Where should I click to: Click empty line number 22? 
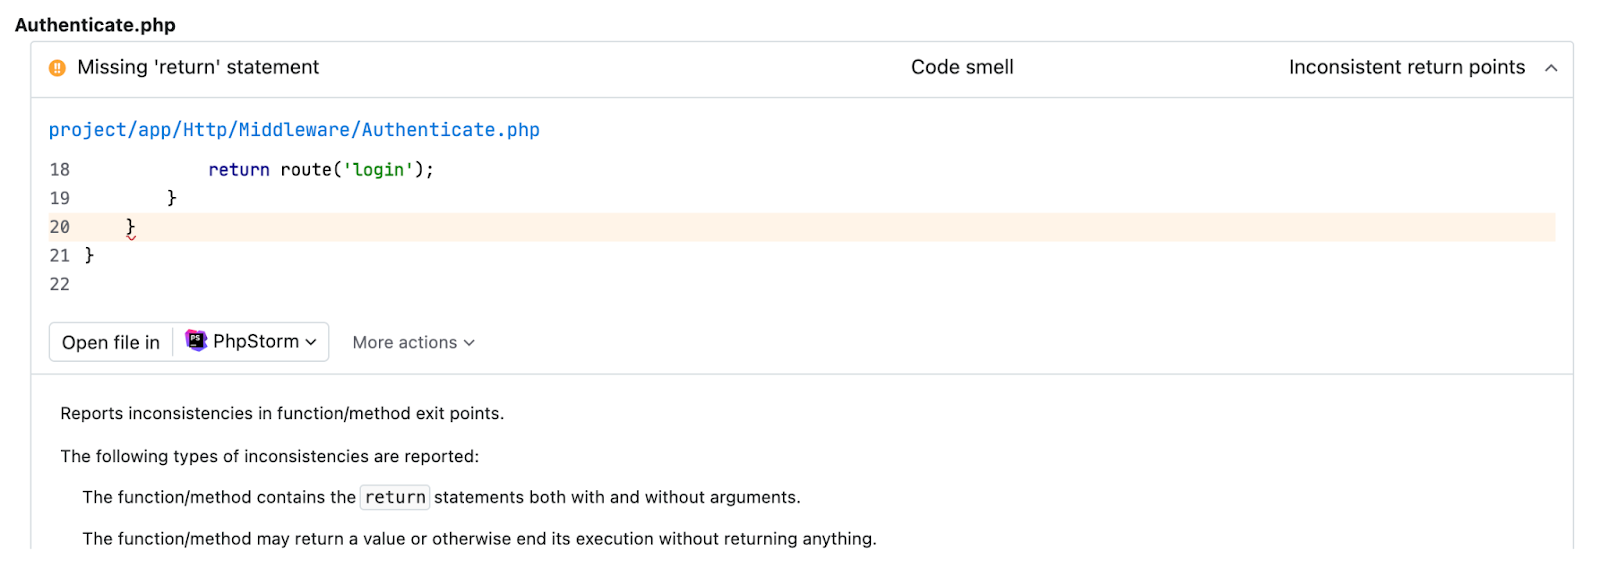60,284
